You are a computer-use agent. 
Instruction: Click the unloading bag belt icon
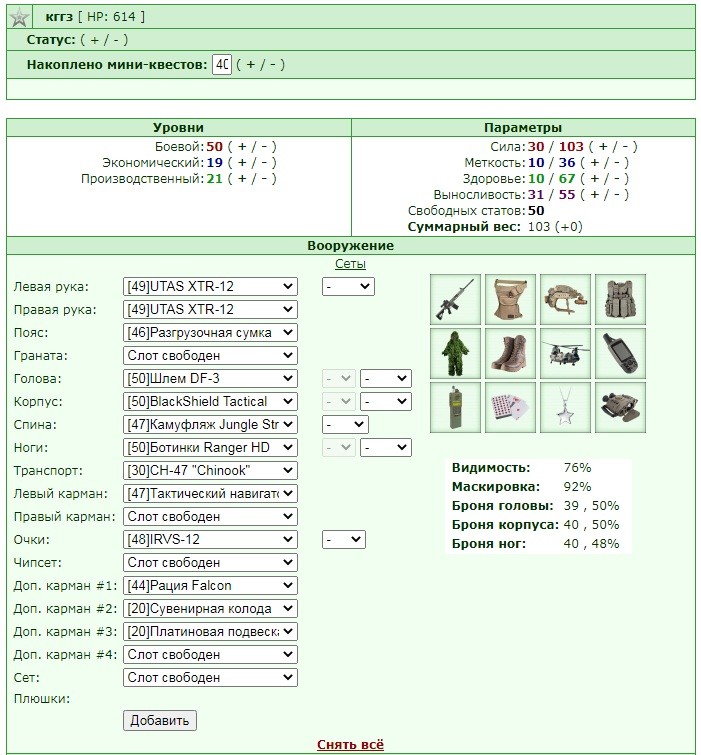click(510, 299)
